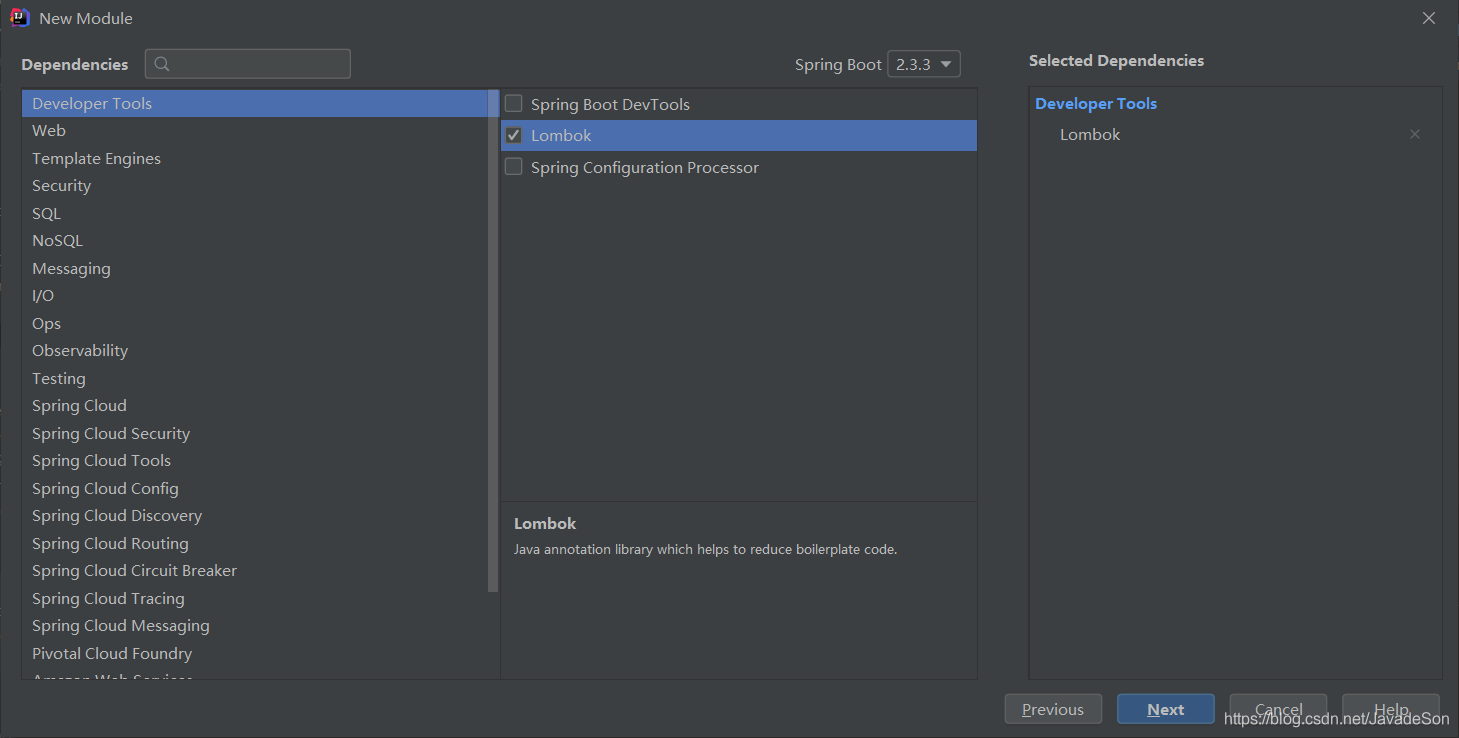The width and height of the screenshot is (1459, 738).
Task: Select Spring Cloud Routing category
Action: coord(255,543)
